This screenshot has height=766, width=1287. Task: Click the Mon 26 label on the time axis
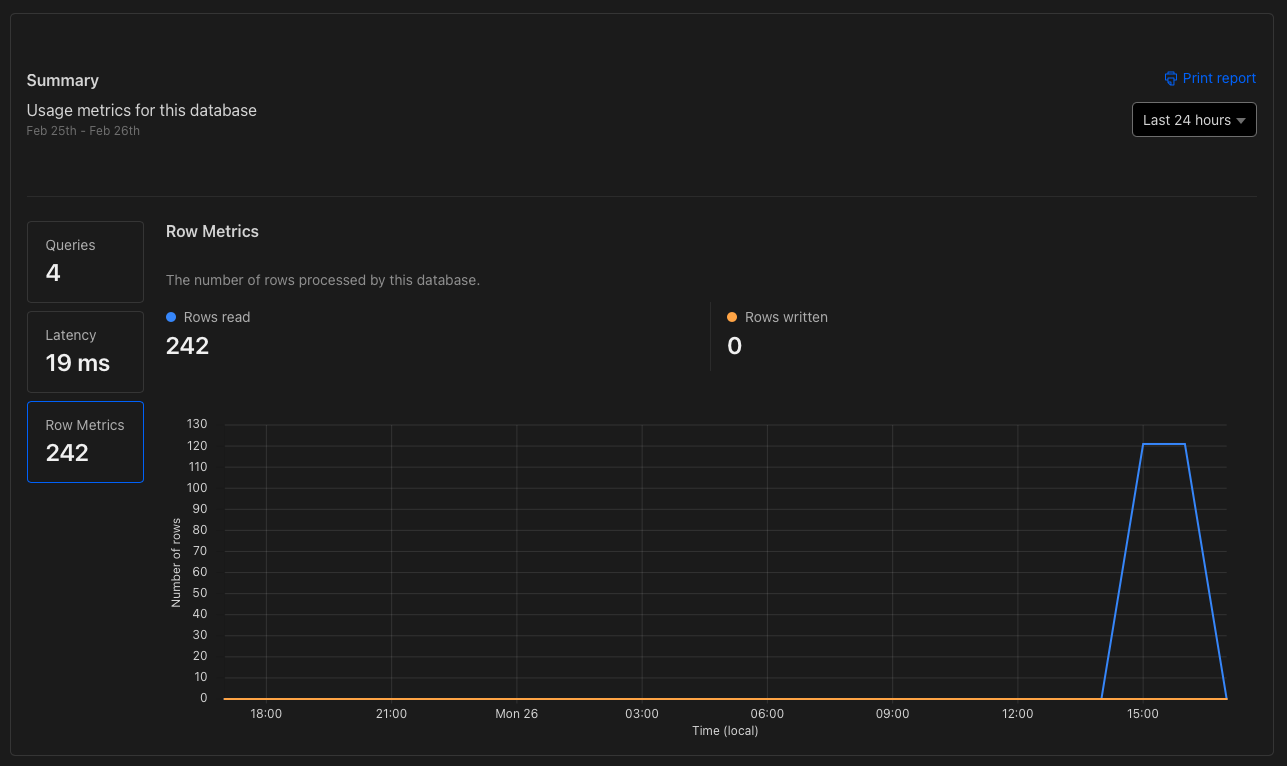[x=516, y=713]
